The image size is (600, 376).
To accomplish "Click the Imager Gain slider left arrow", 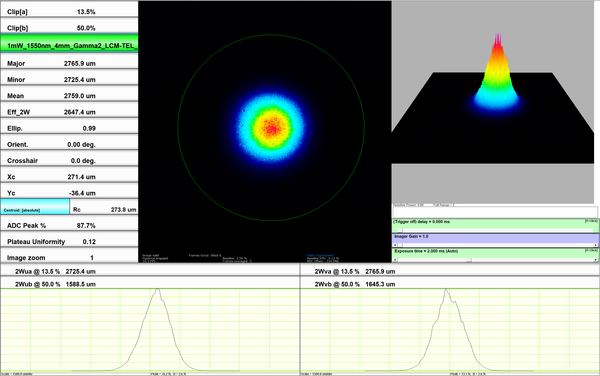I will coord(395,245).
